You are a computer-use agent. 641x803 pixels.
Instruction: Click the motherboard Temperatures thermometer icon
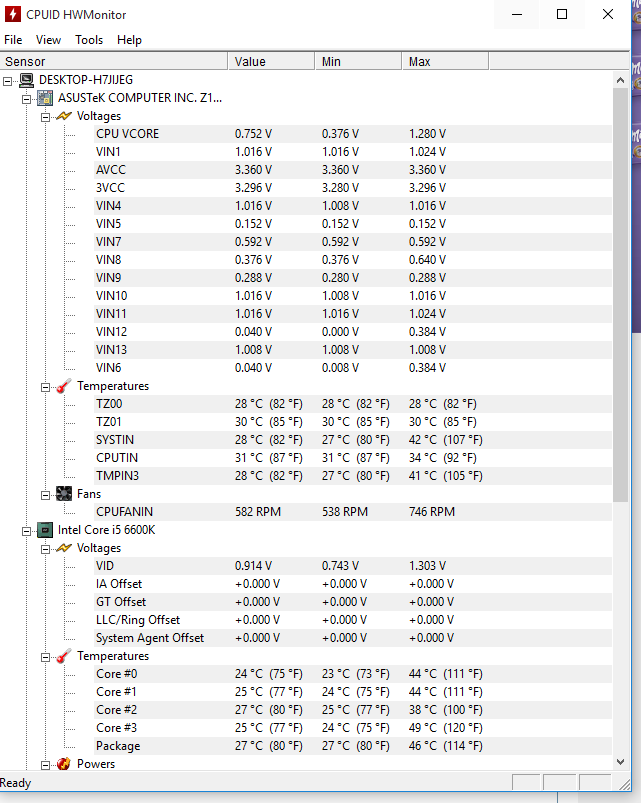[x=64, y=386]
